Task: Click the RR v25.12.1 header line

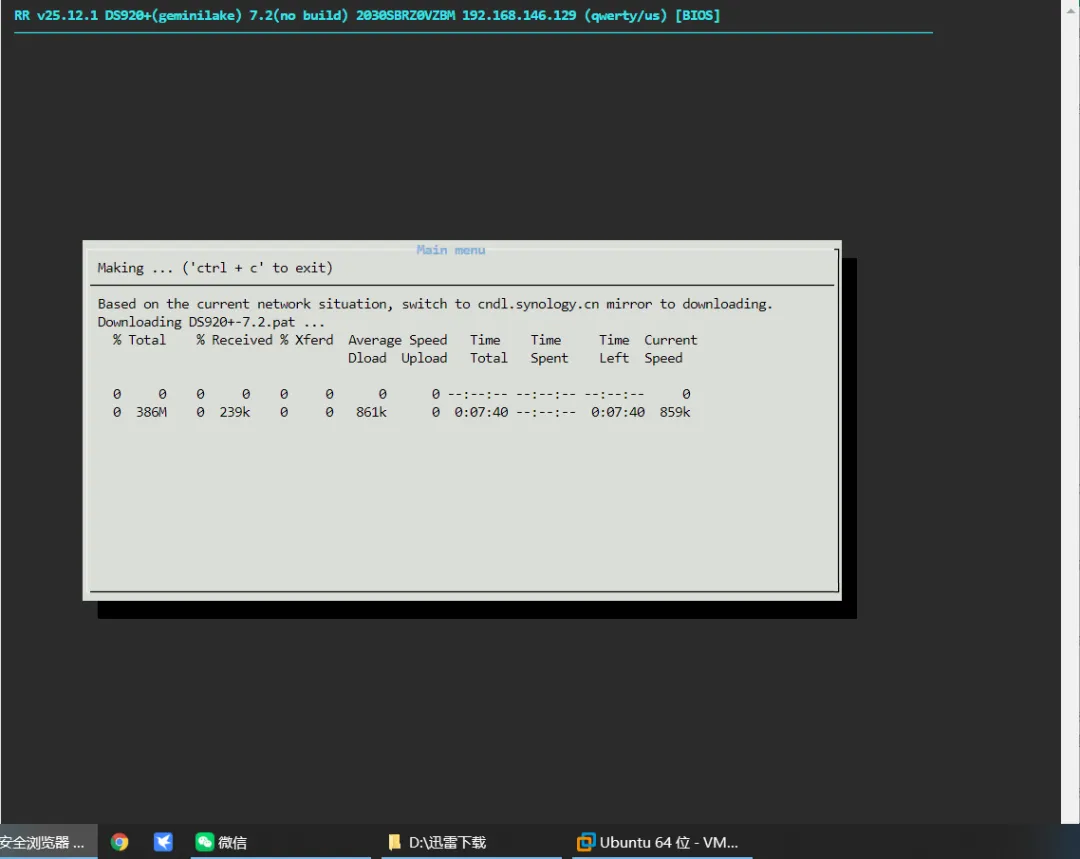Action: 367,15
